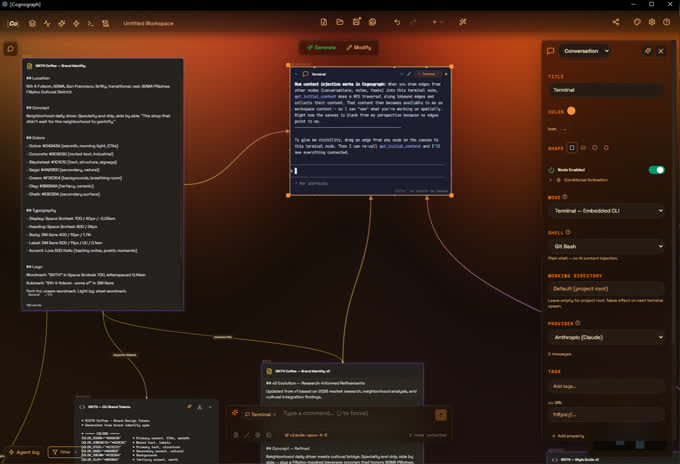Click edit pencil icon in Terminal node header
Screen dimensions: 680x464
point(409,74)
